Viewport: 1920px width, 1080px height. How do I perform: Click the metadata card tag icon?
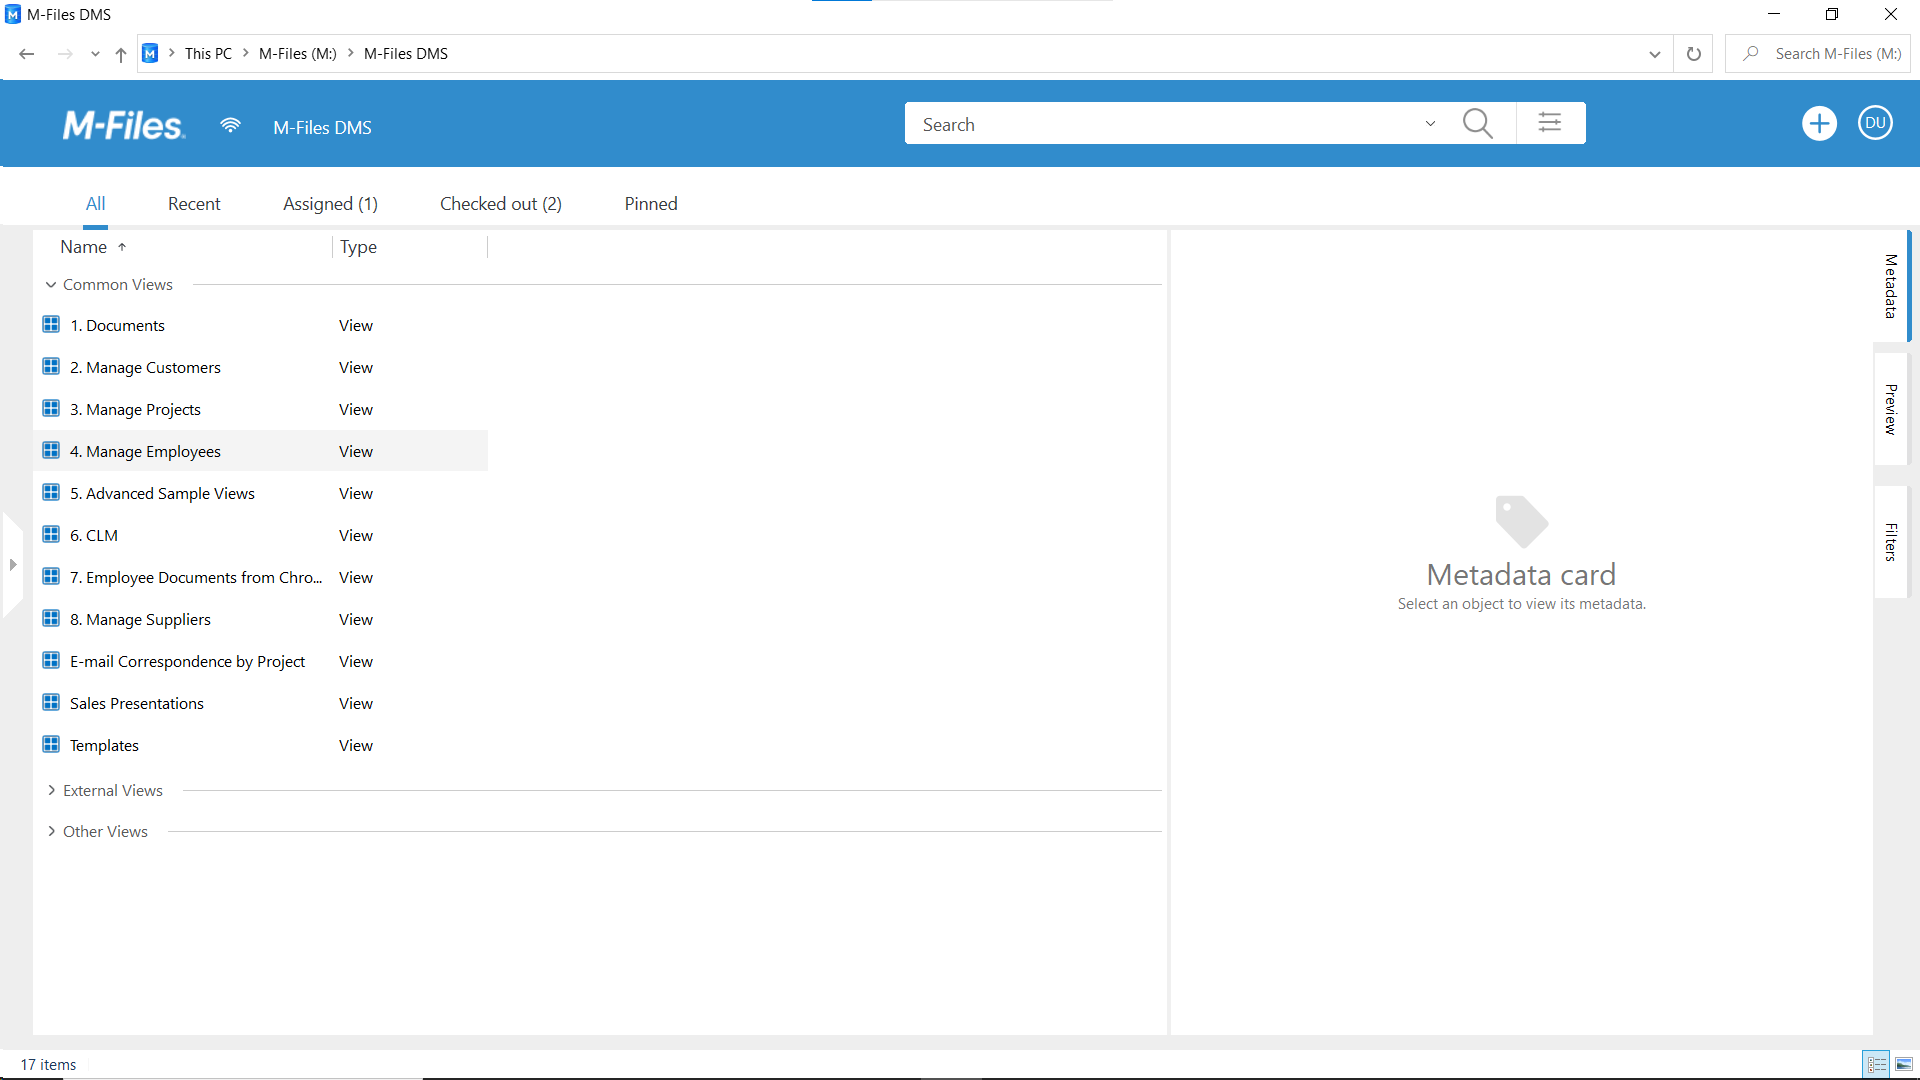tap(1521, 521)
